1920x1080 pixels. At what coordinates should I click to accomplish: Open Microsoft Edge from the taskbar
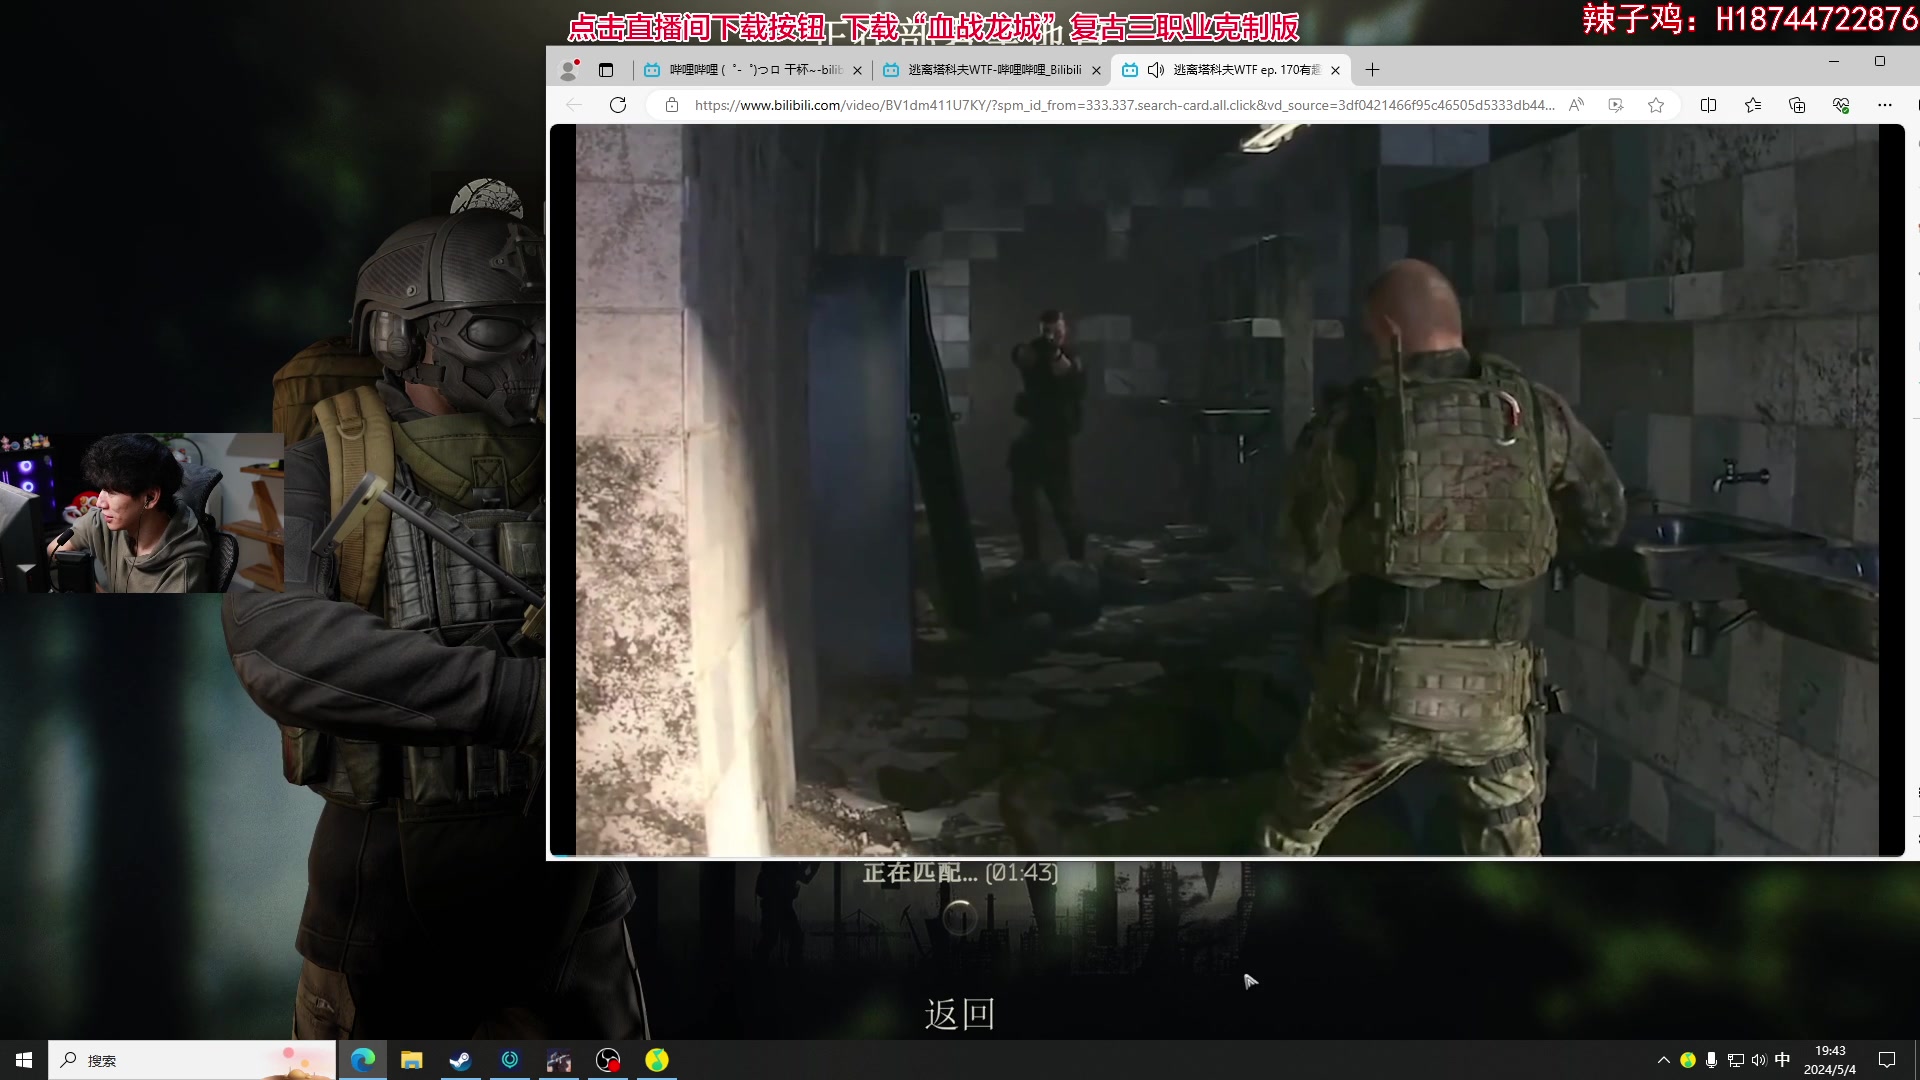[363, 1060]
